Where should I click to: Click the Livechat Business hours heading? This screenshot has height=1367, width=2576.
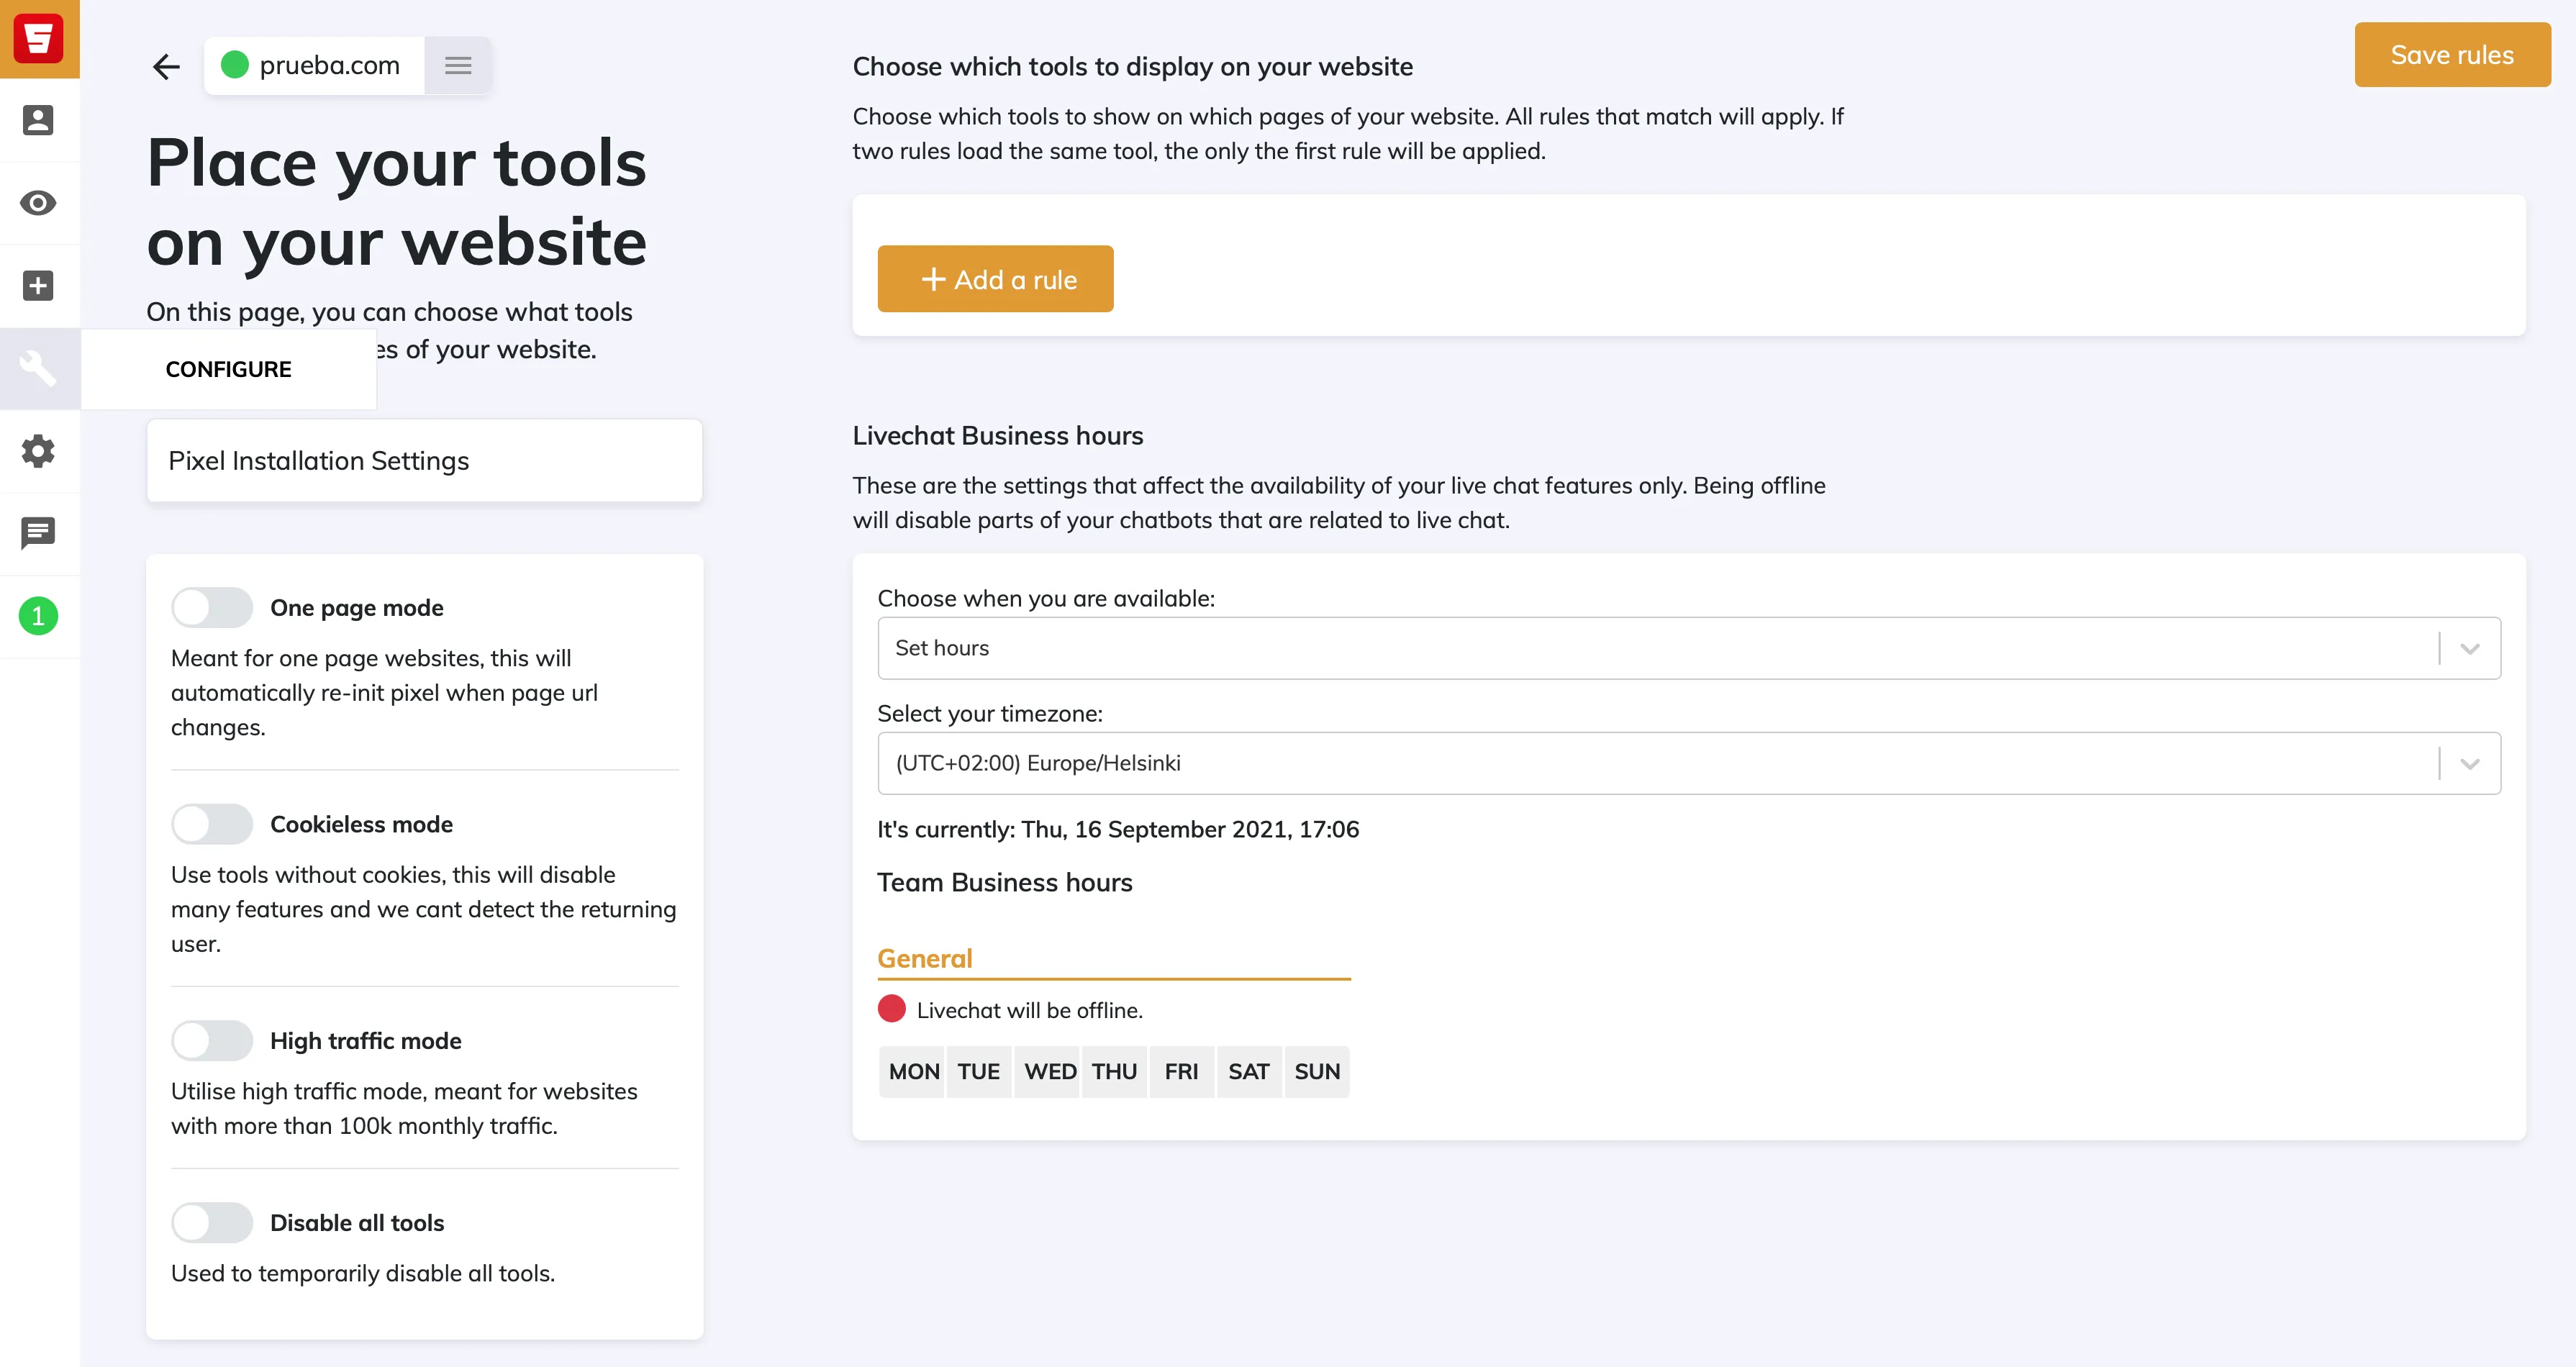(997, 436)
